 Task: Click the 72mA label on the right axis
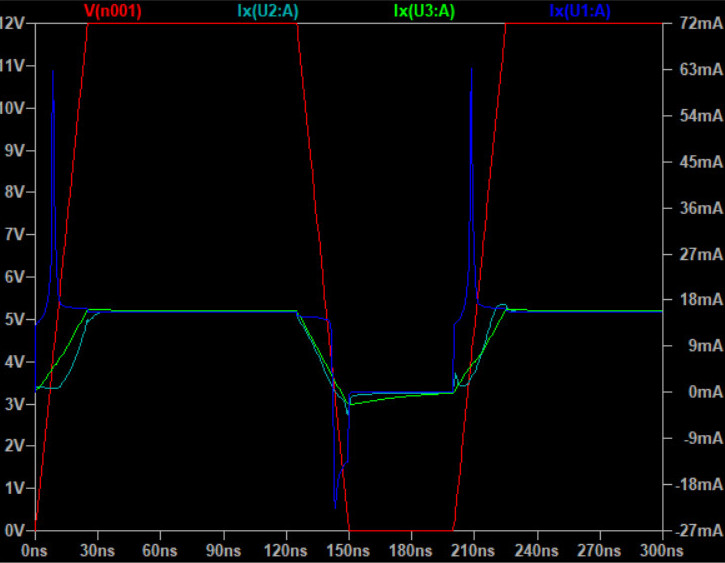[696, 23]
